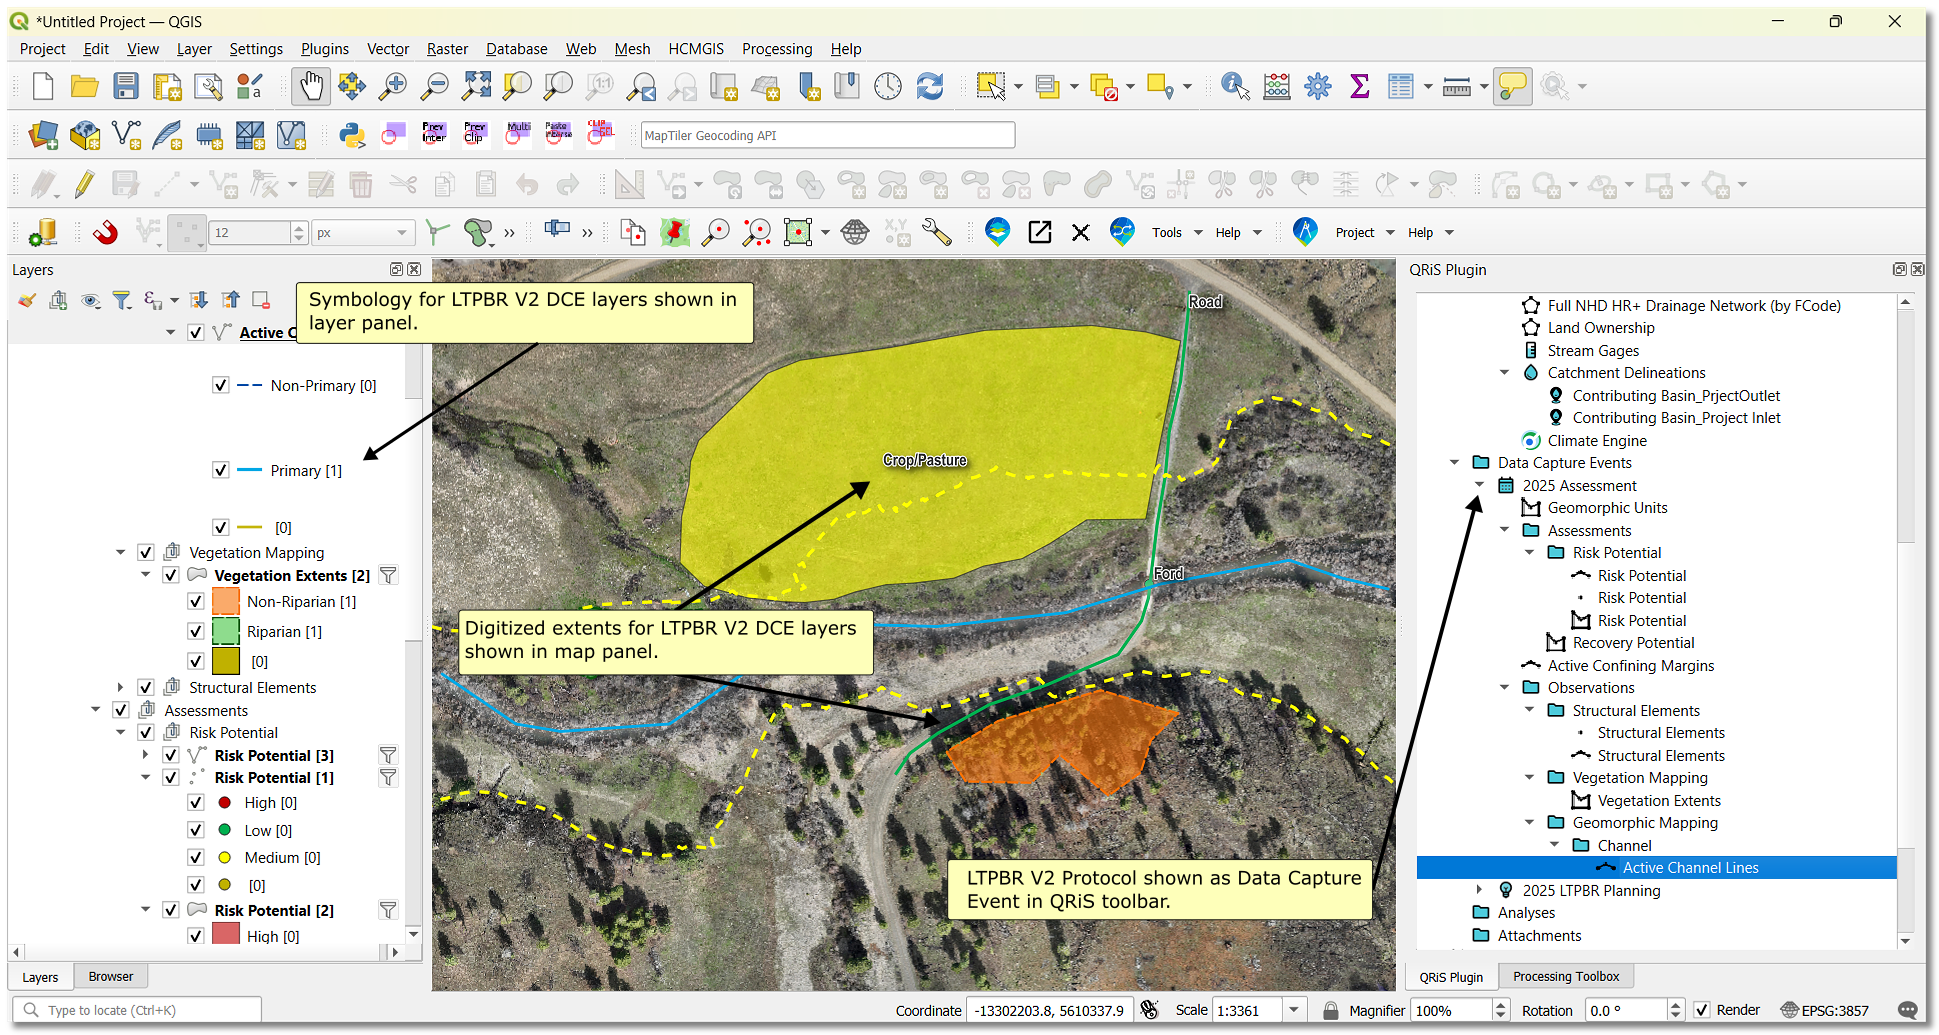1939x1035 pixels.
Task: Collapse the Data Capture Events folder
Action: click(x=1454, y=463)
